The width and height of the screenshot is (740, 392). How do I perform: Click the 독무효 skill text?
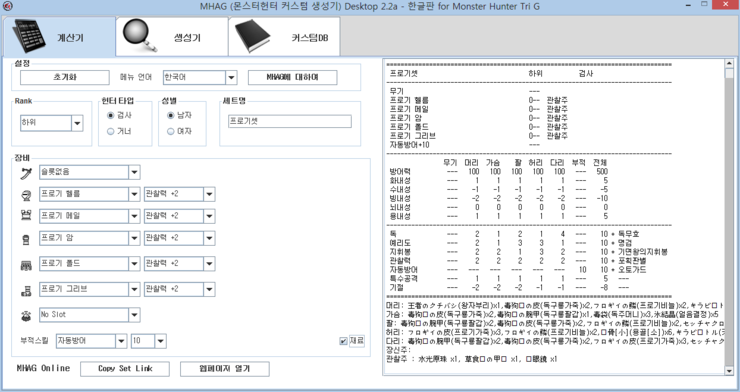(629, 234)
